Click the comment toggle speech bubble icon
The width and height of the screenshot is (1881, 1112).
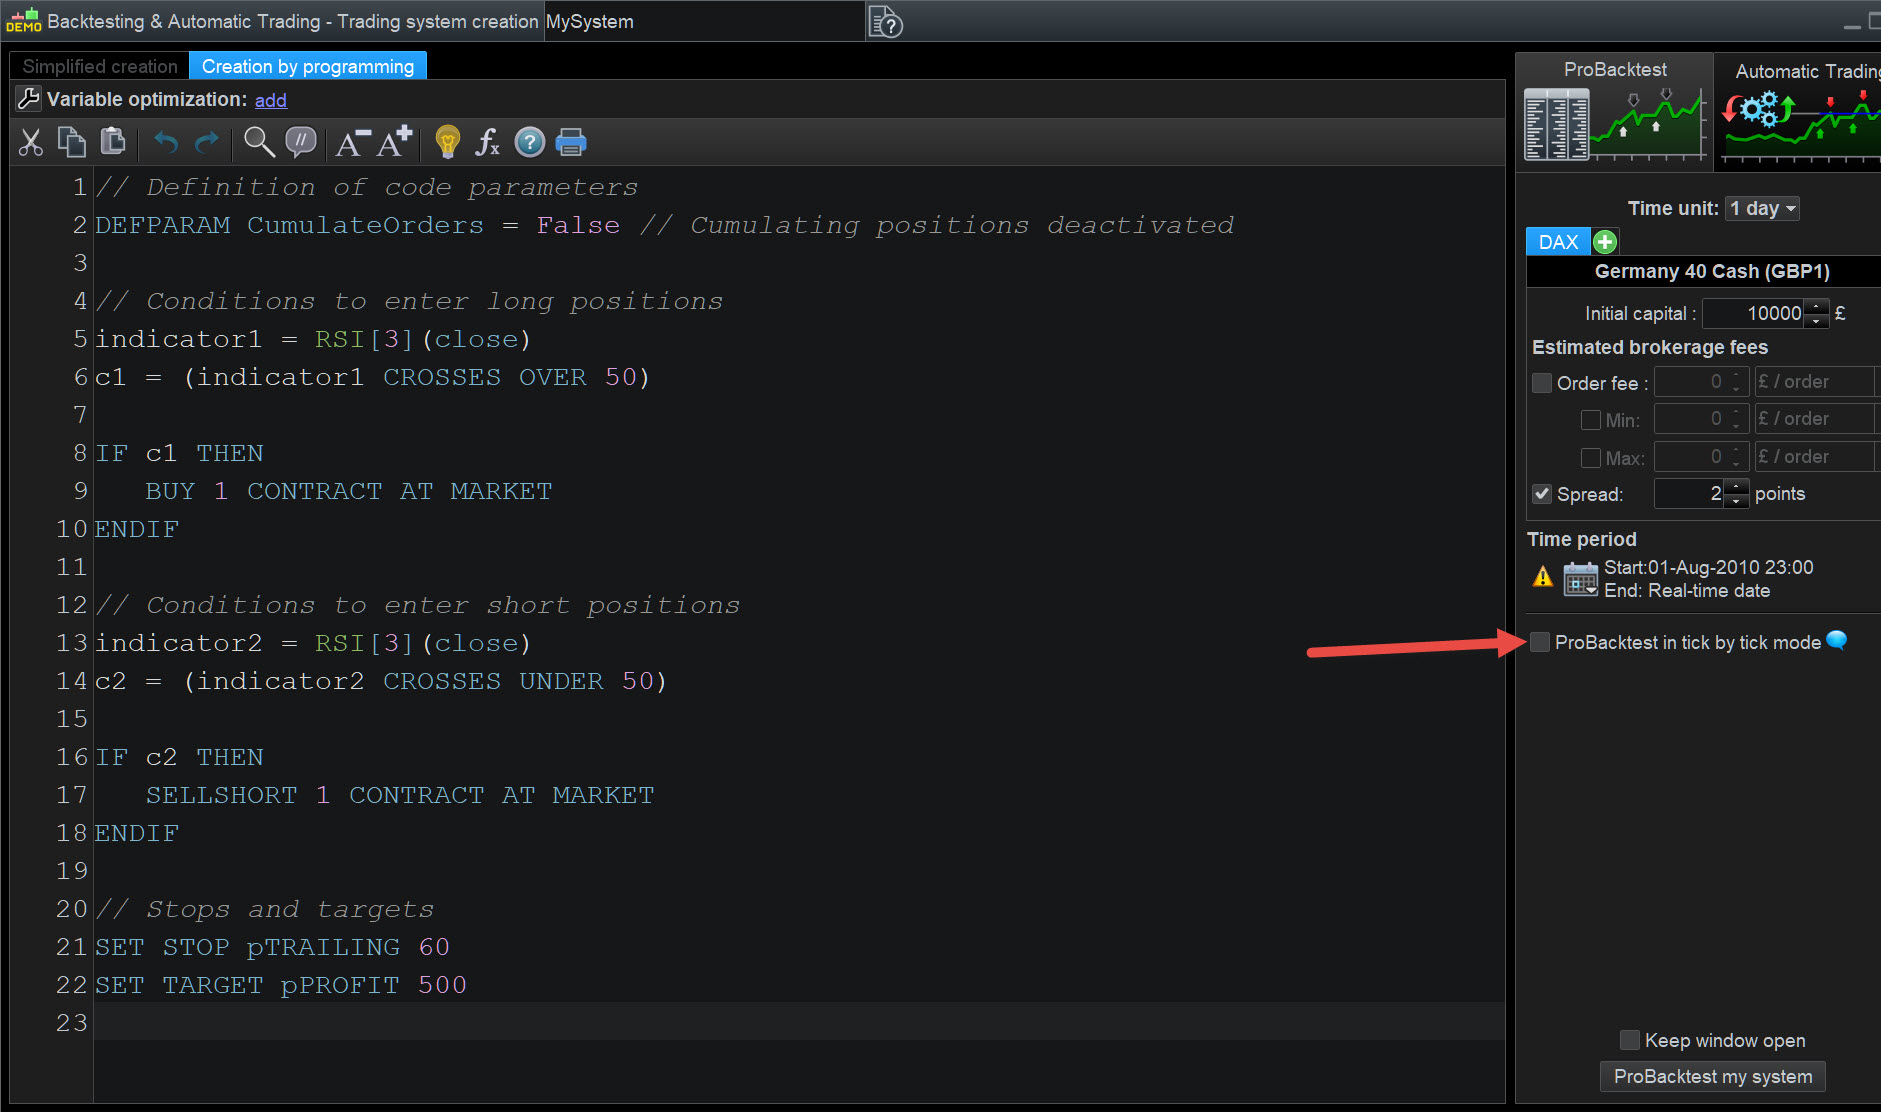pos(300,143)
